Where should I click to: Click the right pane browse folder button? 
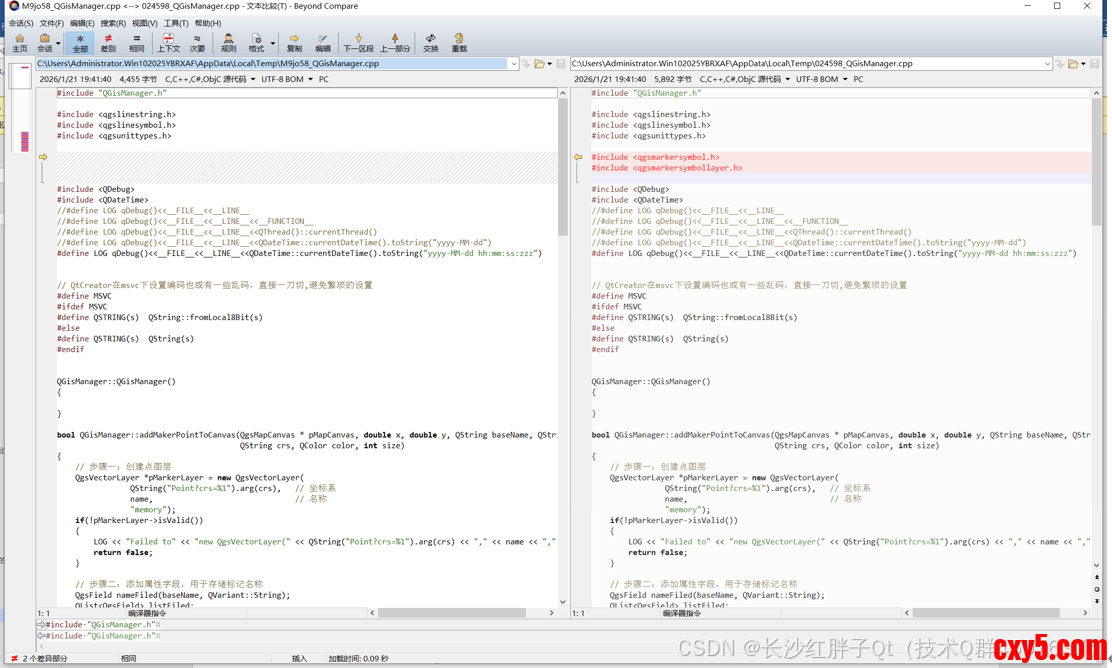point(1073,64)
